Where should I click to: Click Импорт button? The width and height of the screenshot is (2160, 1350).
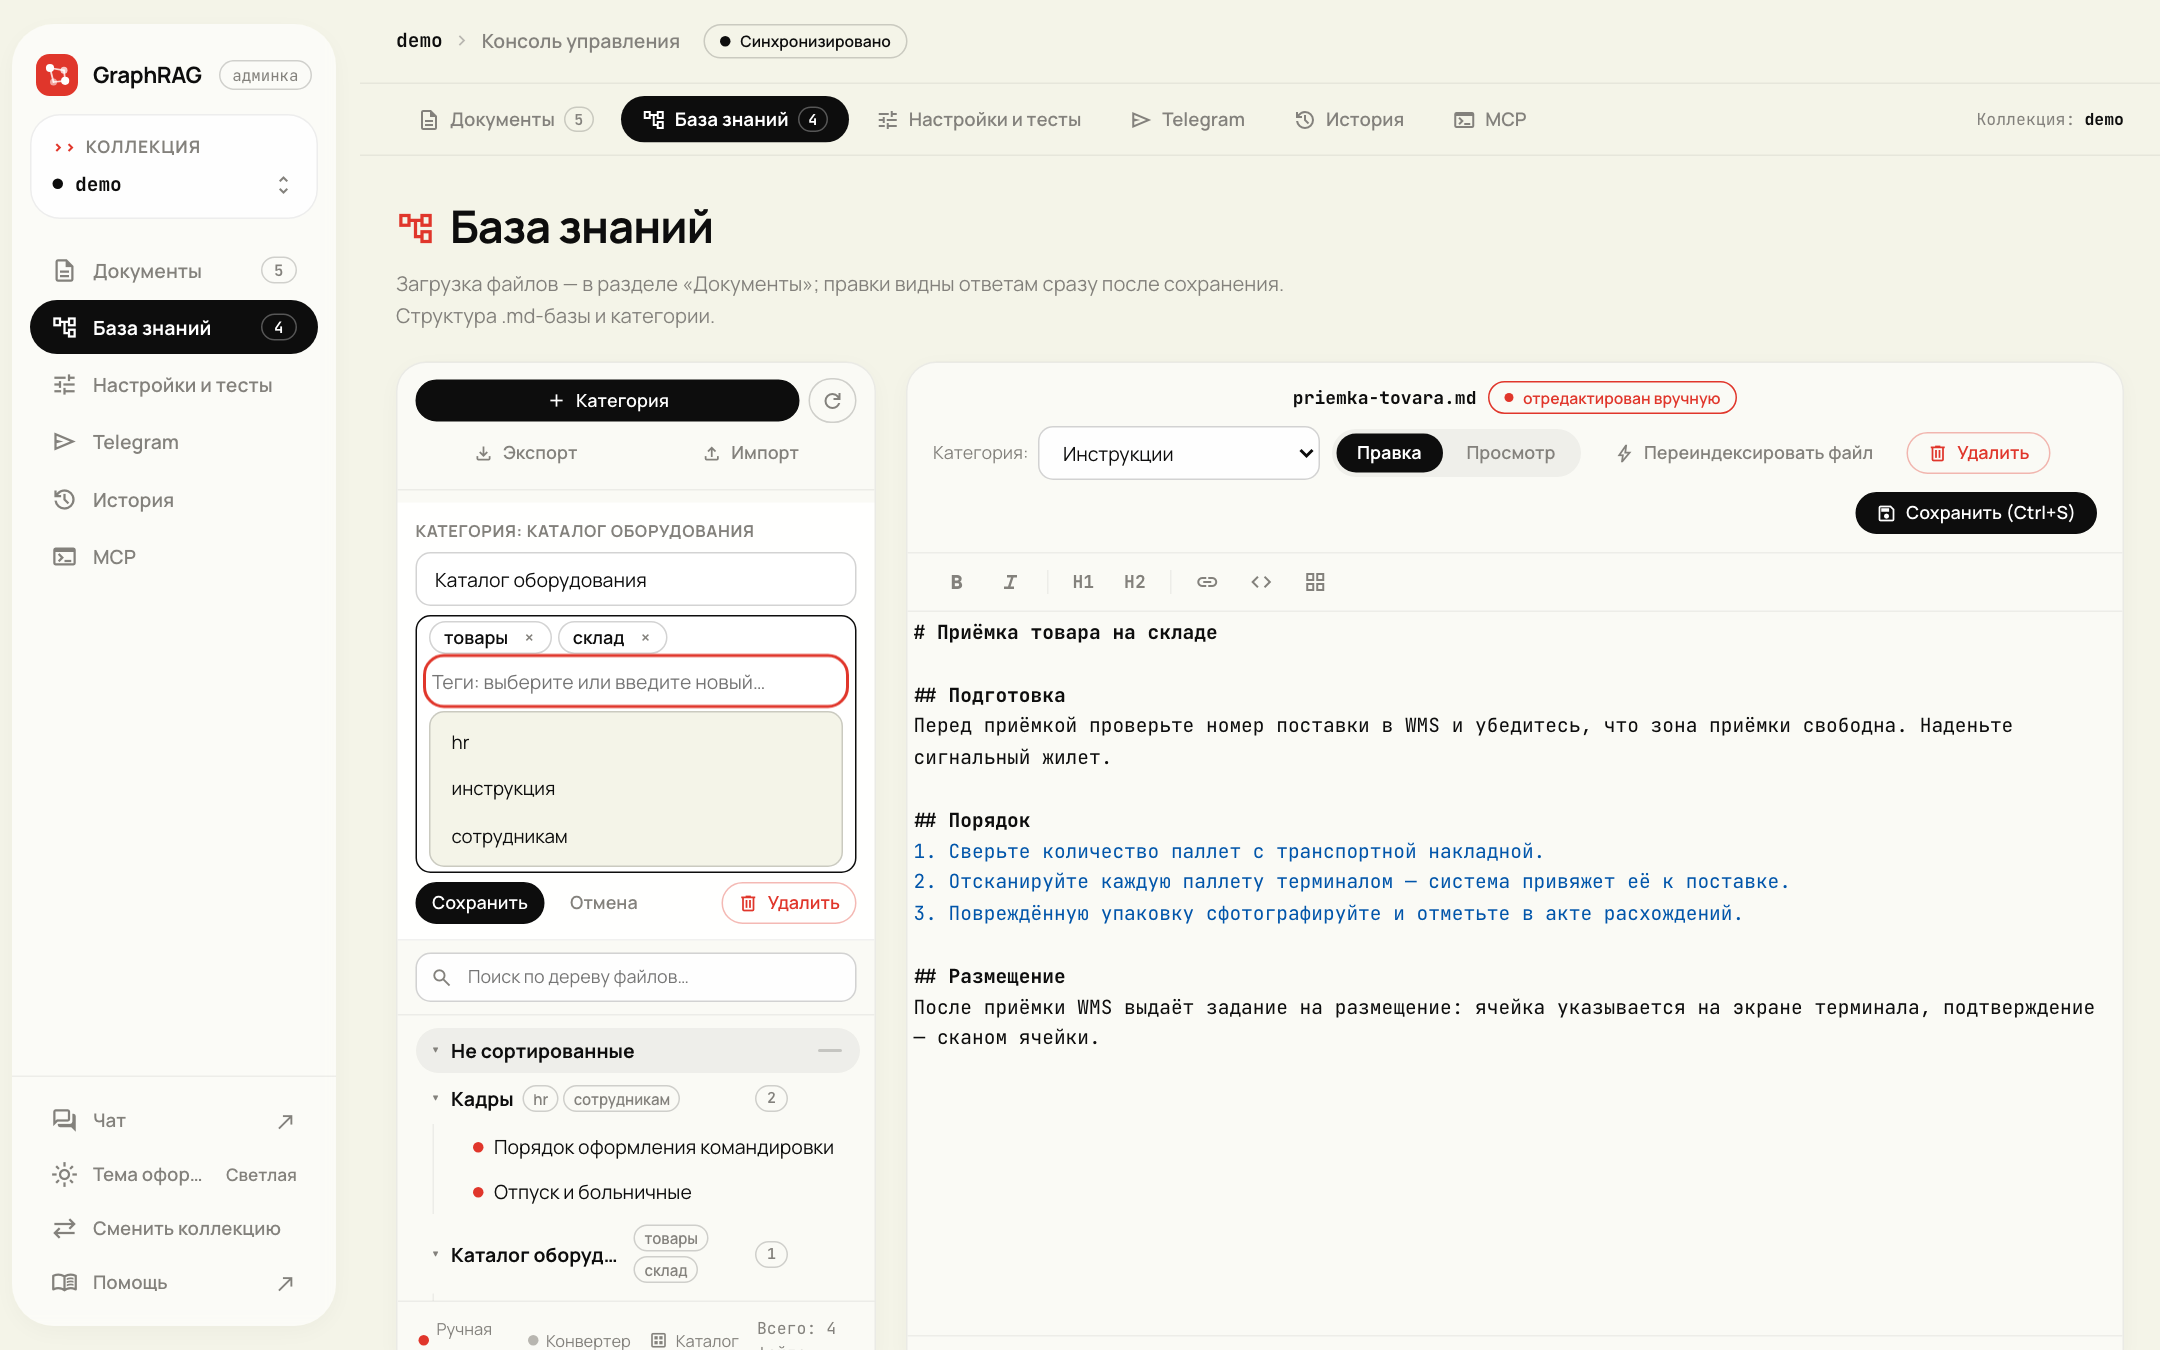[751, 453]
